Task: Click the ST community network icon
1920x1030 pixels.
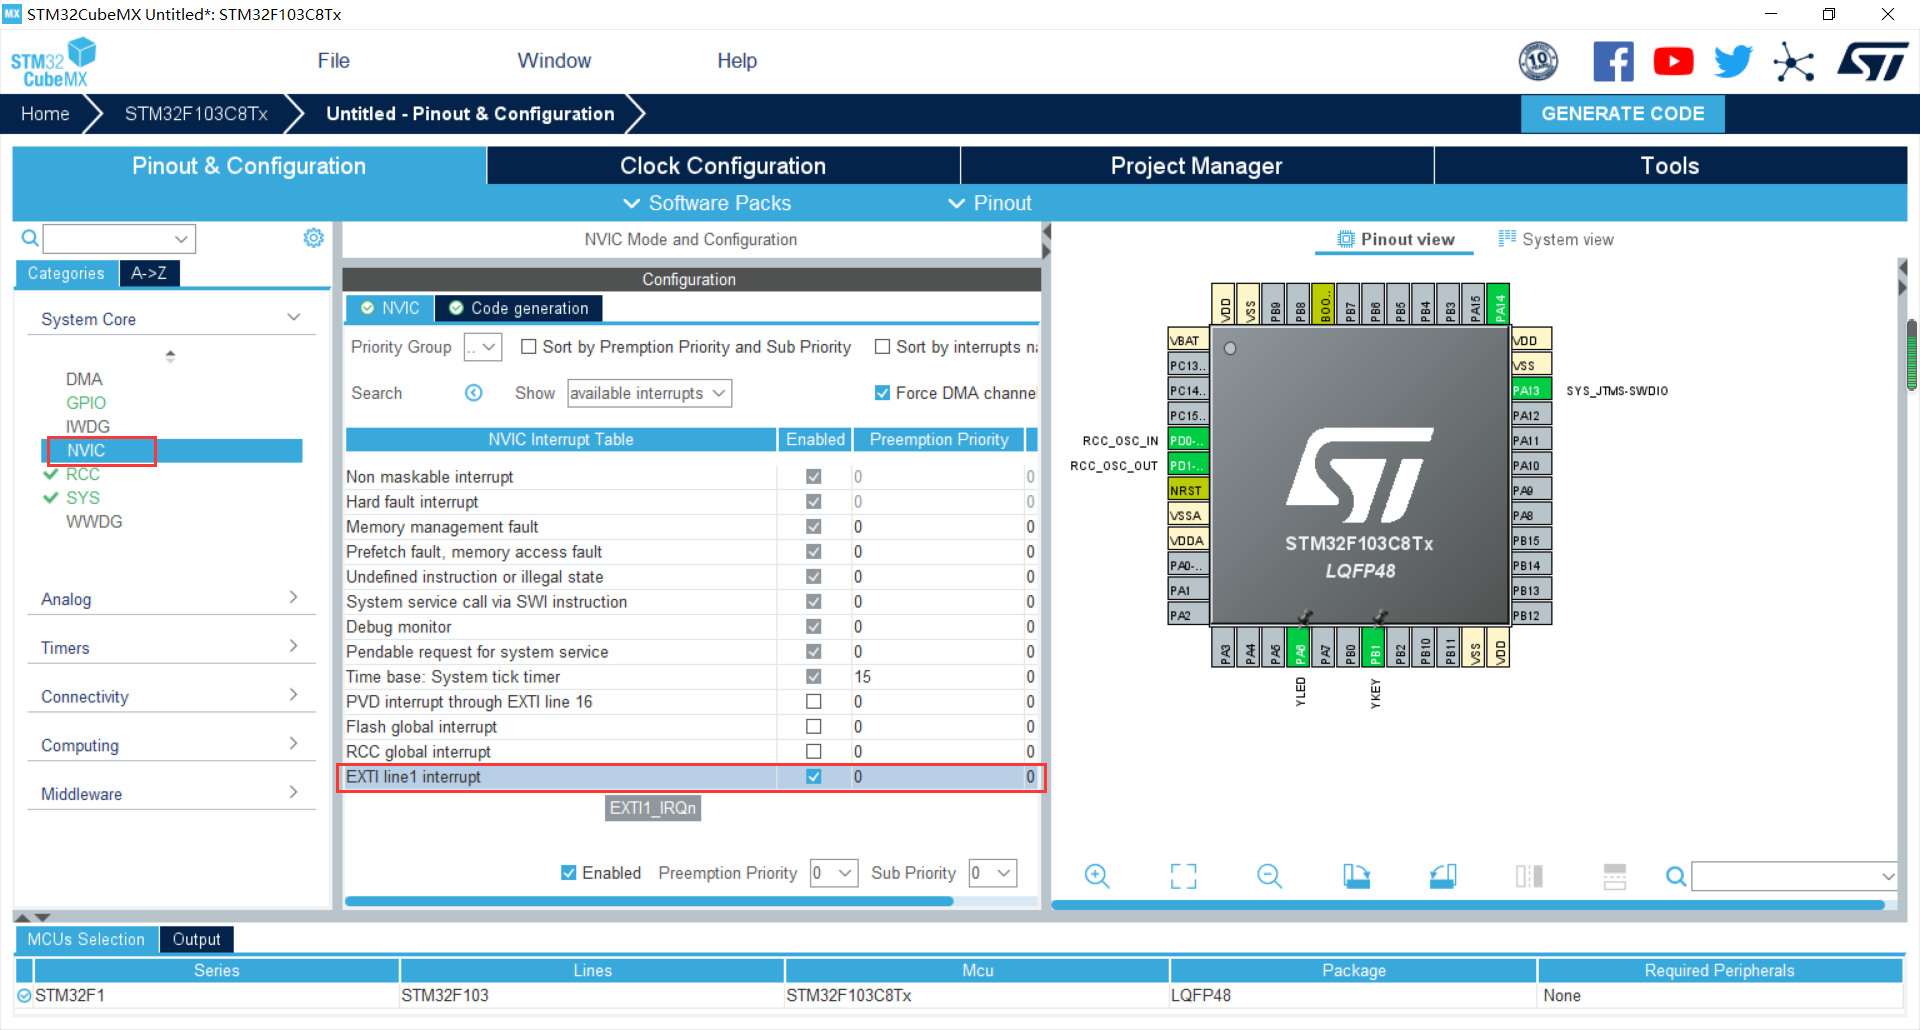Action: pyautogui.click(x=1793, y=63)
